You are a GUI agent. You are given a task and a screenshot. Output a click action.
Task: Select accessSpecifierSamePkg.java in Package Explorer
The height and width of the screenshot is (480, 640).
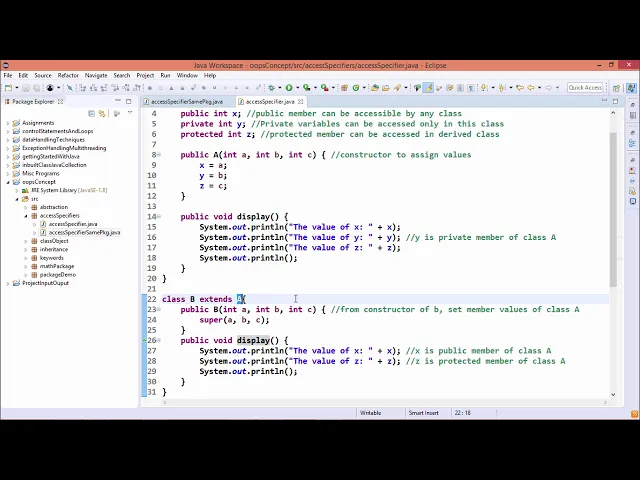pos(84,233)
